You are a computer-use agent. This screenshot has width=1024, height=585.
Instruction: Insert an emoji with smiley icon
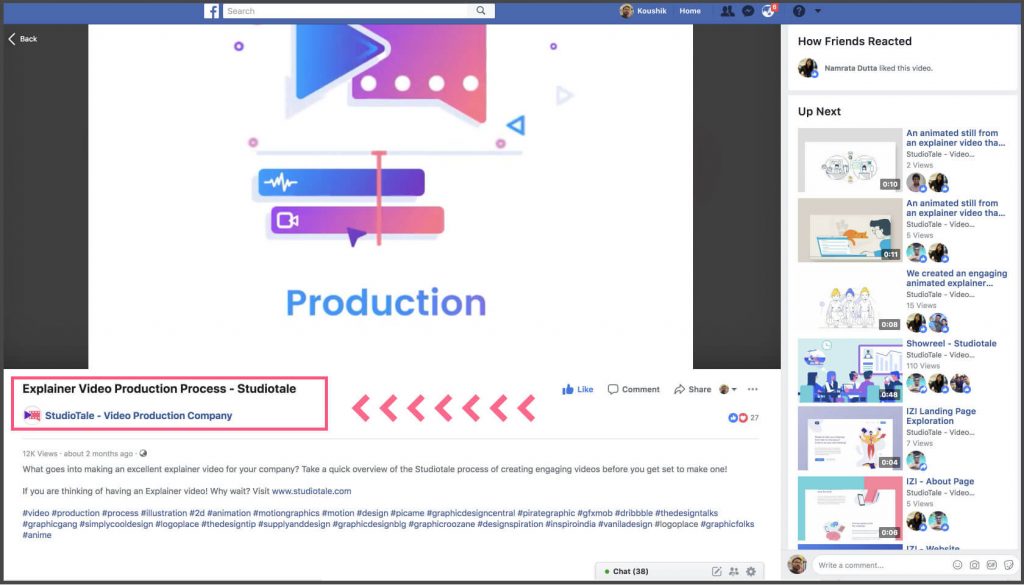click(957, 565)
